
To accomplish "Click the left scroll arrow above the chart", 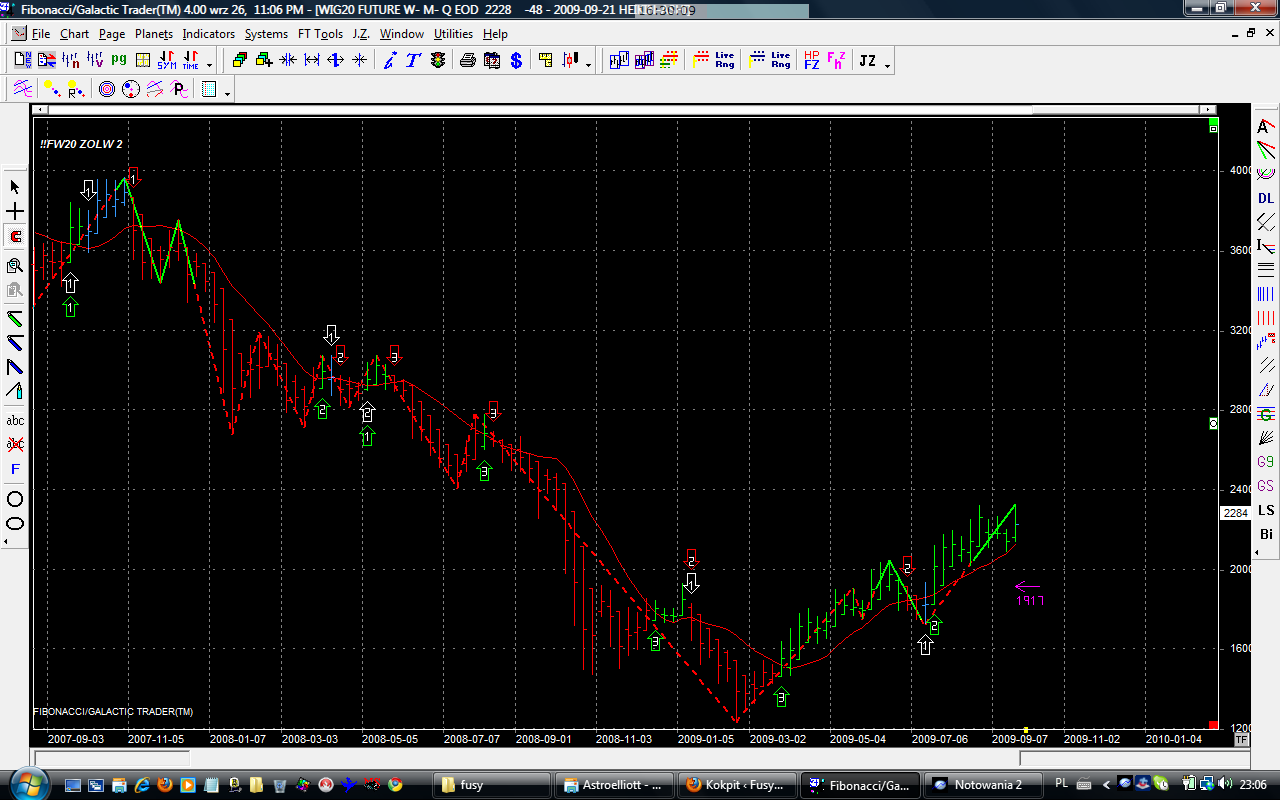I will pyautogui.click(x=40, y=109).
